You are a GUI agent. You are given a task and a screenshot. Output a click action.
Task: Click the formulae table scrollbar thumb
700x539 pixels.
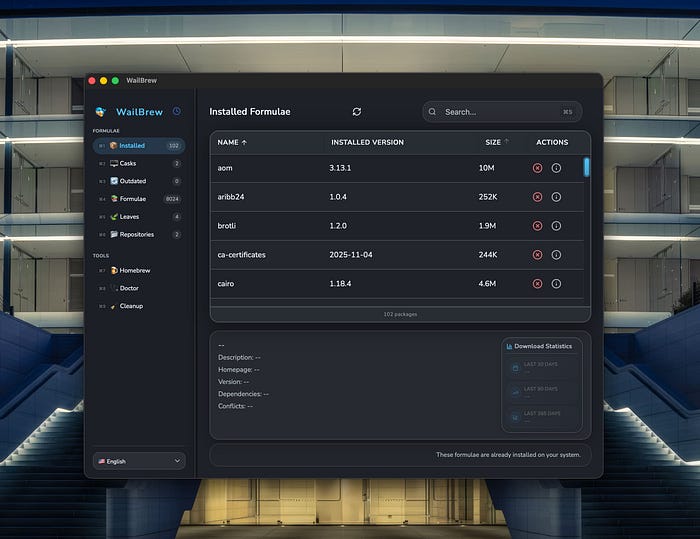[587, 167]
